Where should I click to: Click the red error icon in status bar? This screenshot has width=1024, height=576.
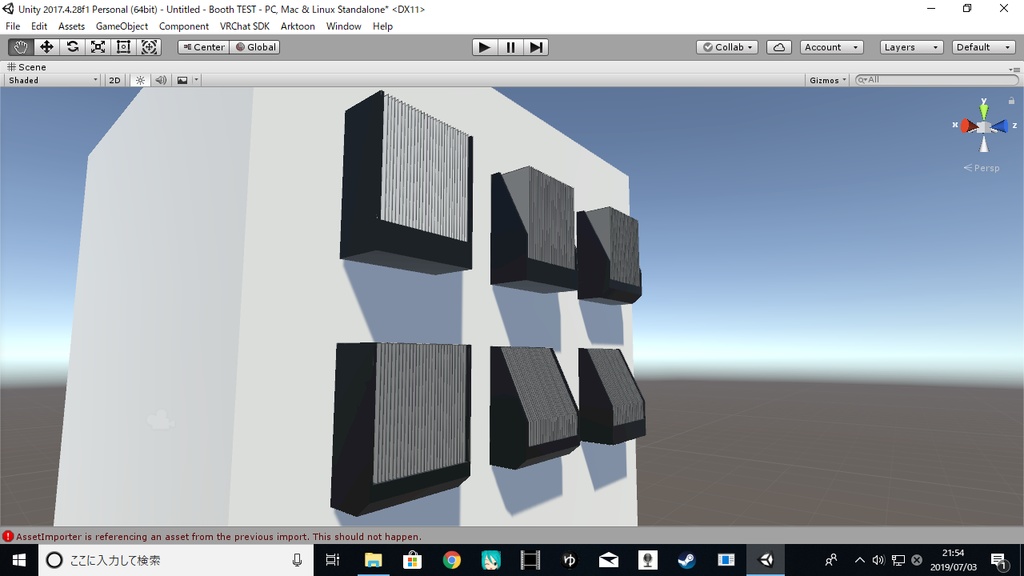click(x=8, y=536)
